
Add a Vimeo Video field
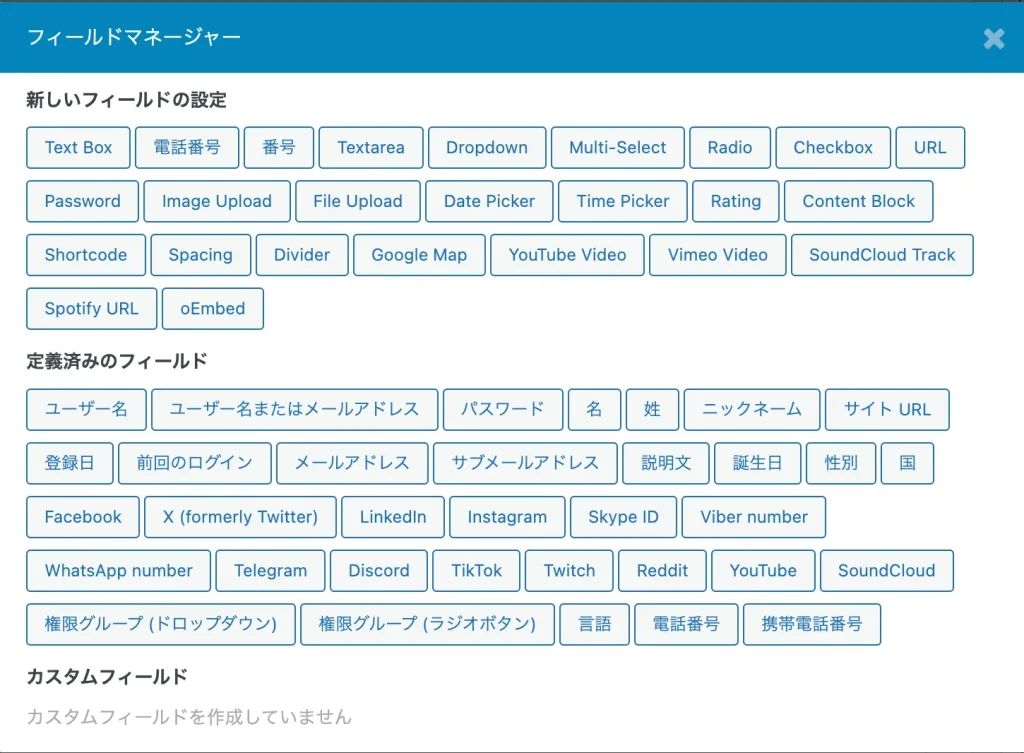coord(718,255)
